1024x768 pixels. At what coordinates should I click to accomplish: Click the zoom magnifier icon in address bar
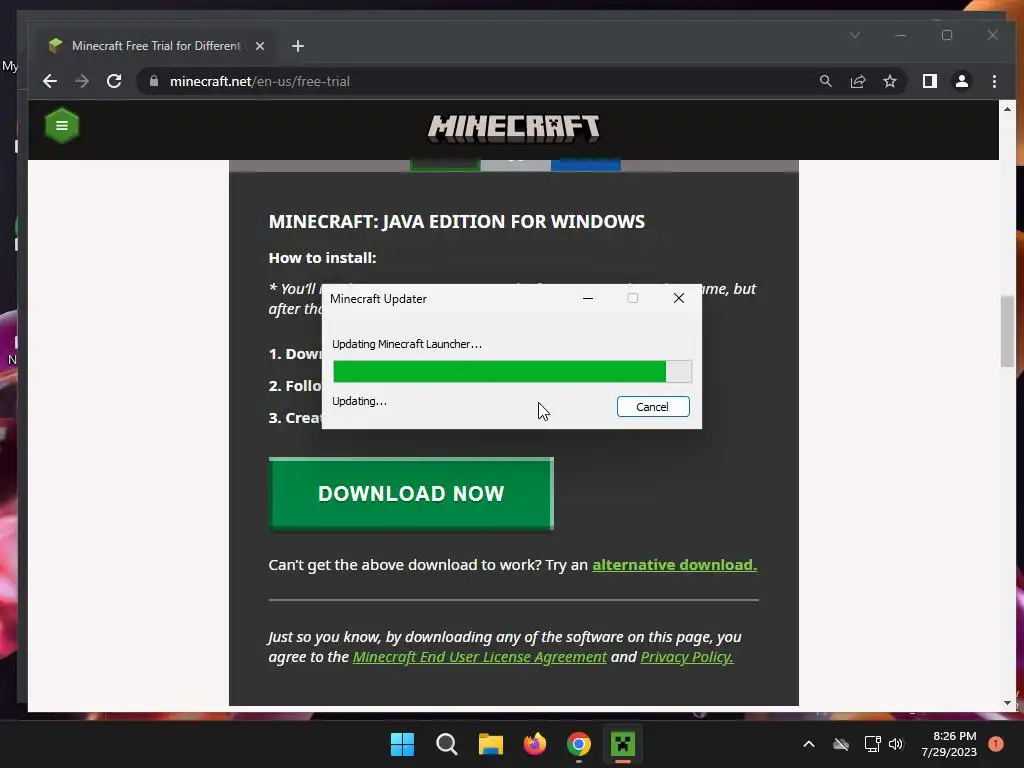point(825,81)
